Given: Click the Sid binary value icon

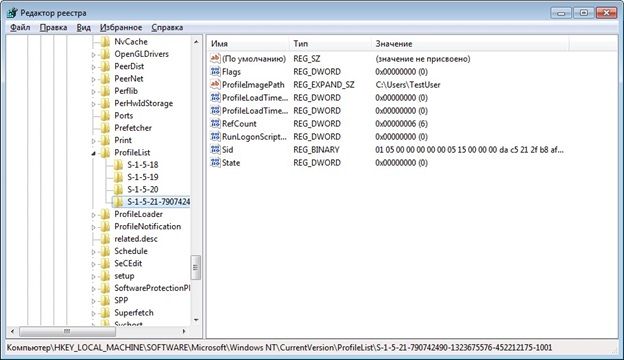Looking at the screenshot, I should tap(215, 150).
